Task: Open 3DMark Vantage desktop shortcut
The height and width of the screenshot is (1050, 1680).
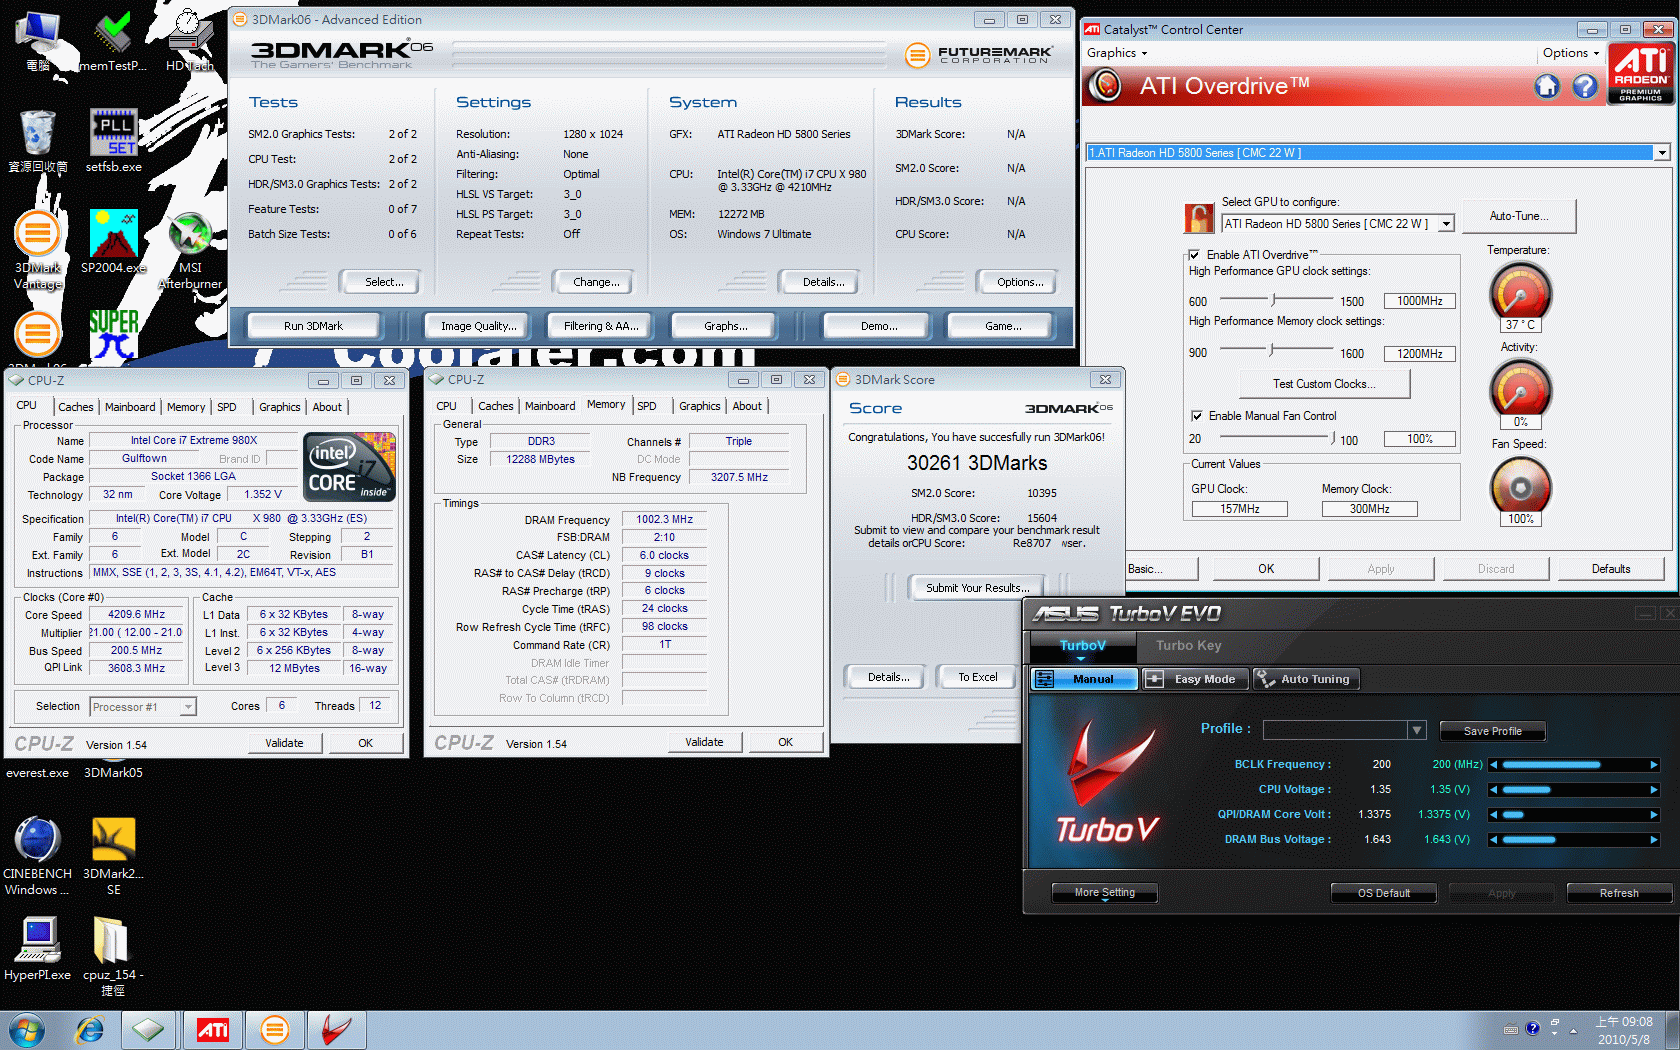Action: tap(38, 250)
